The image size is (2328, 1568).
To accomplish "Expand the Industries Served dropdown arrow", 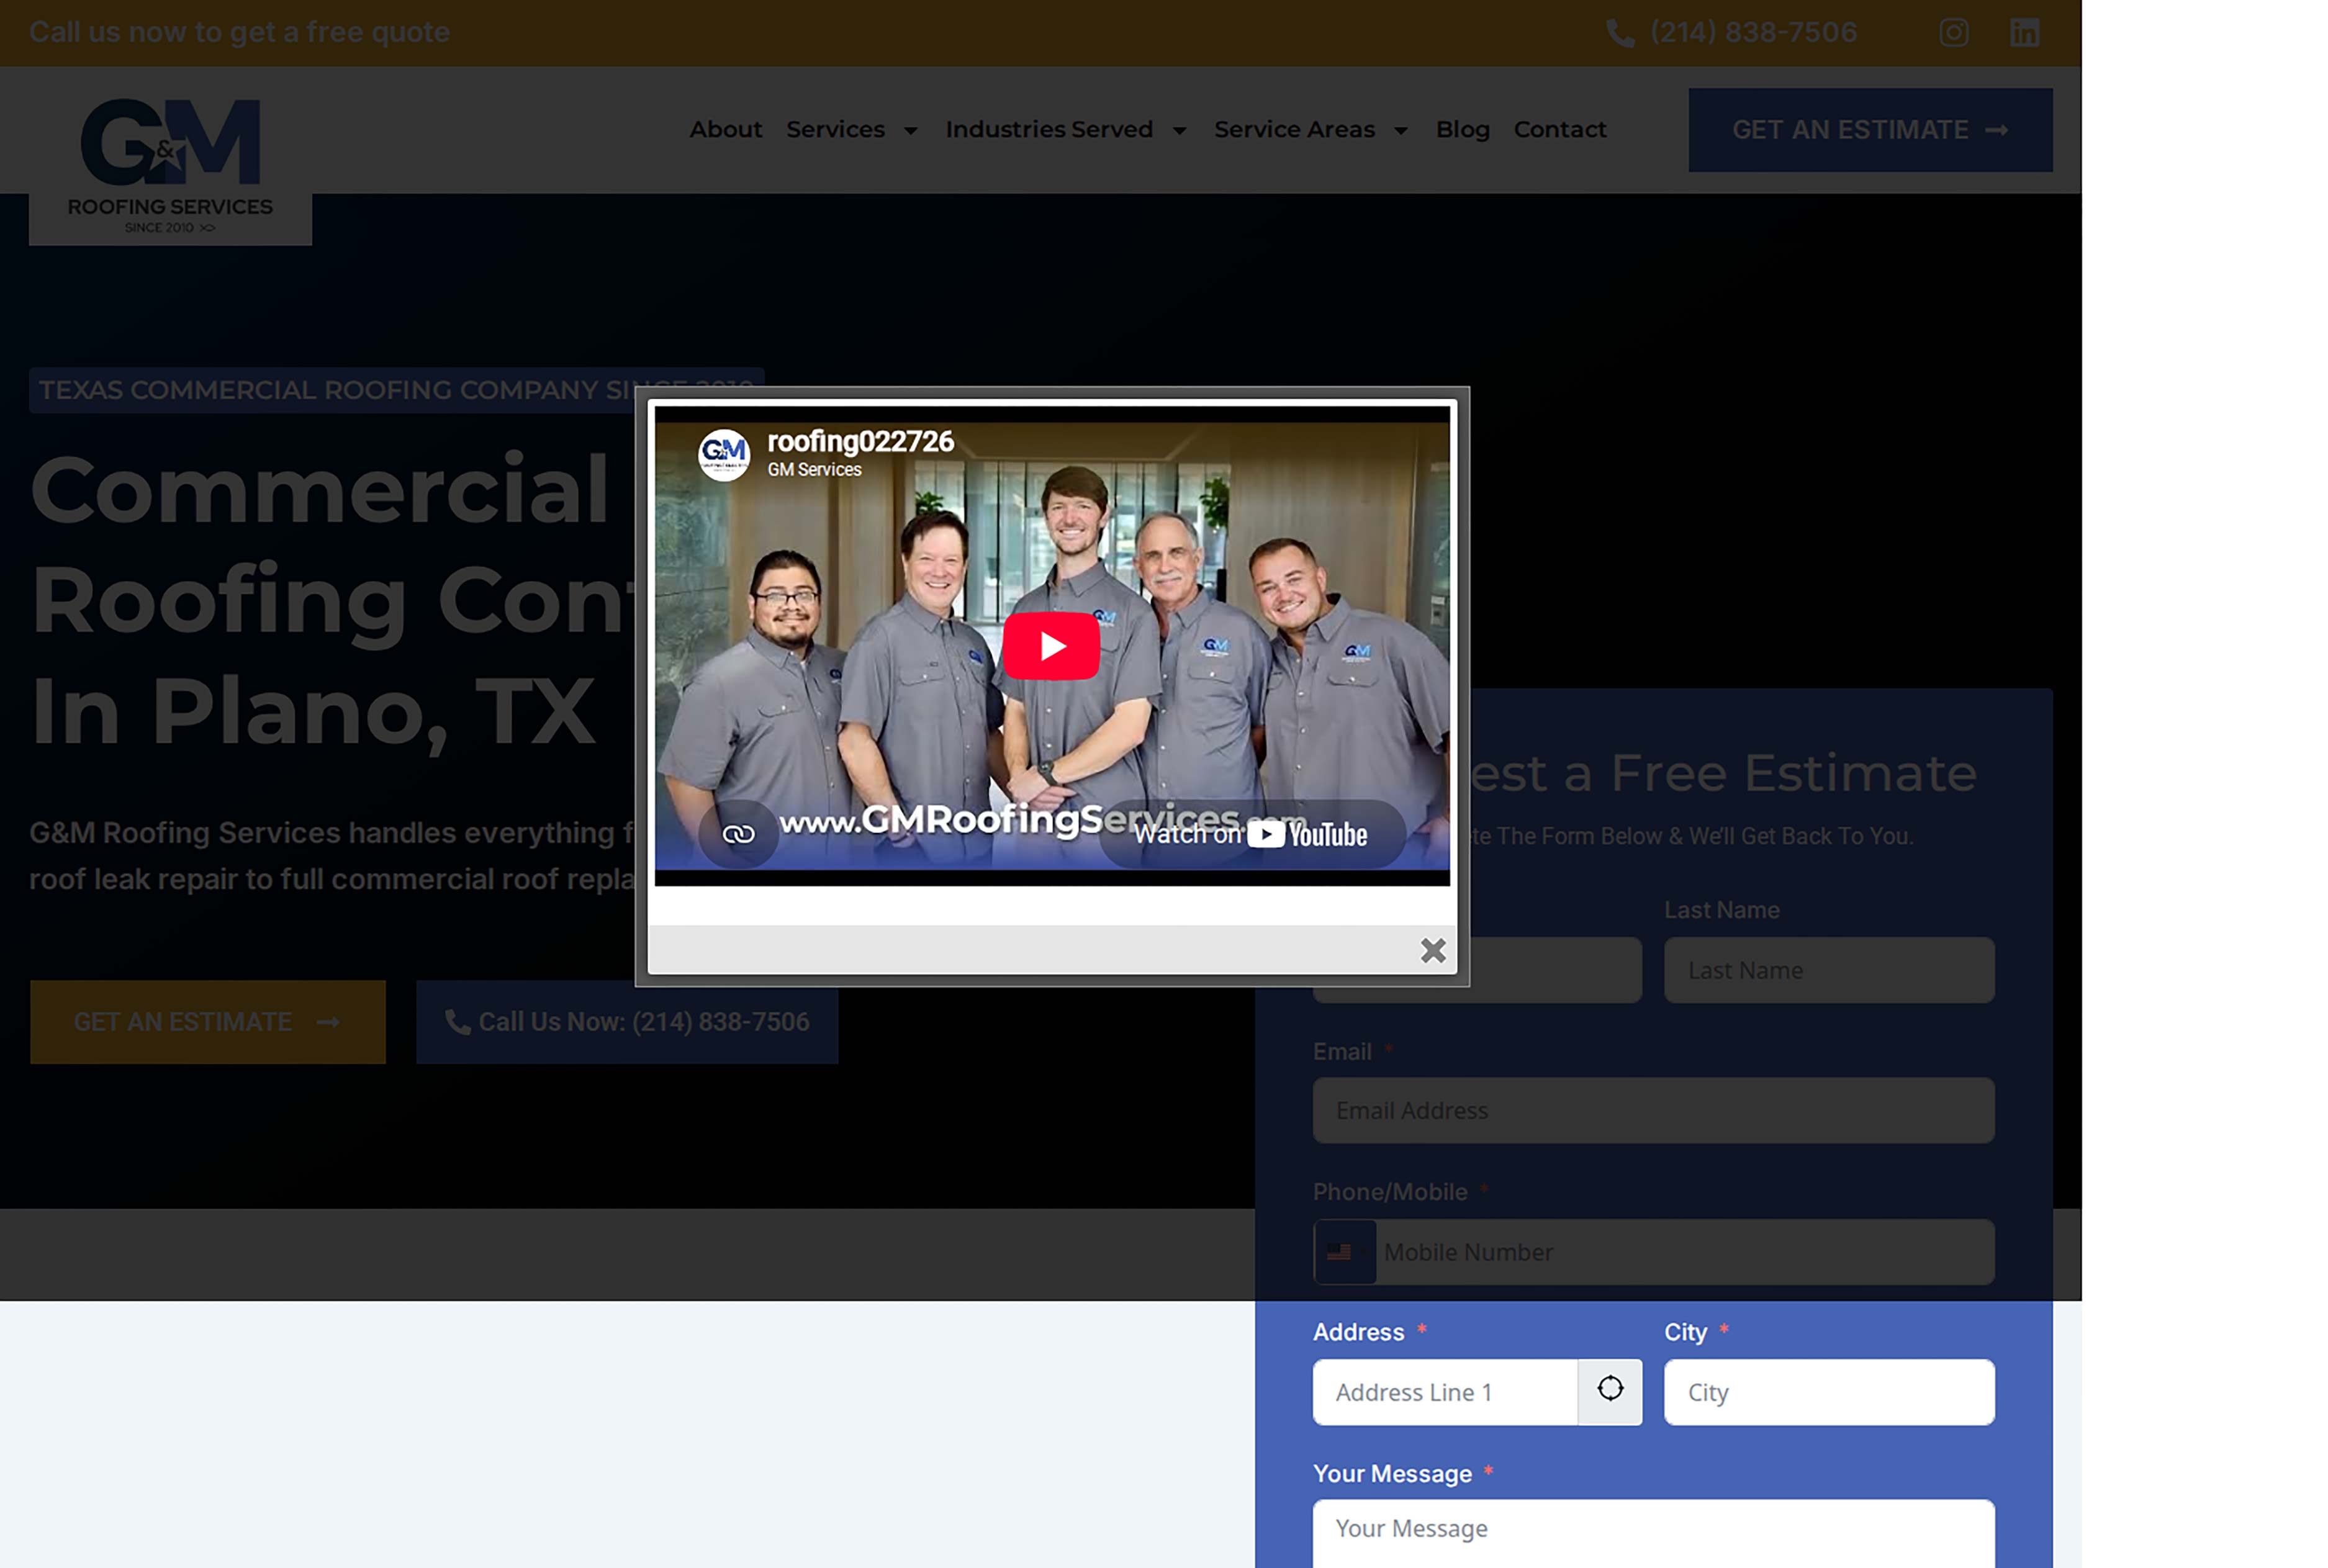I will point(1179,131).
